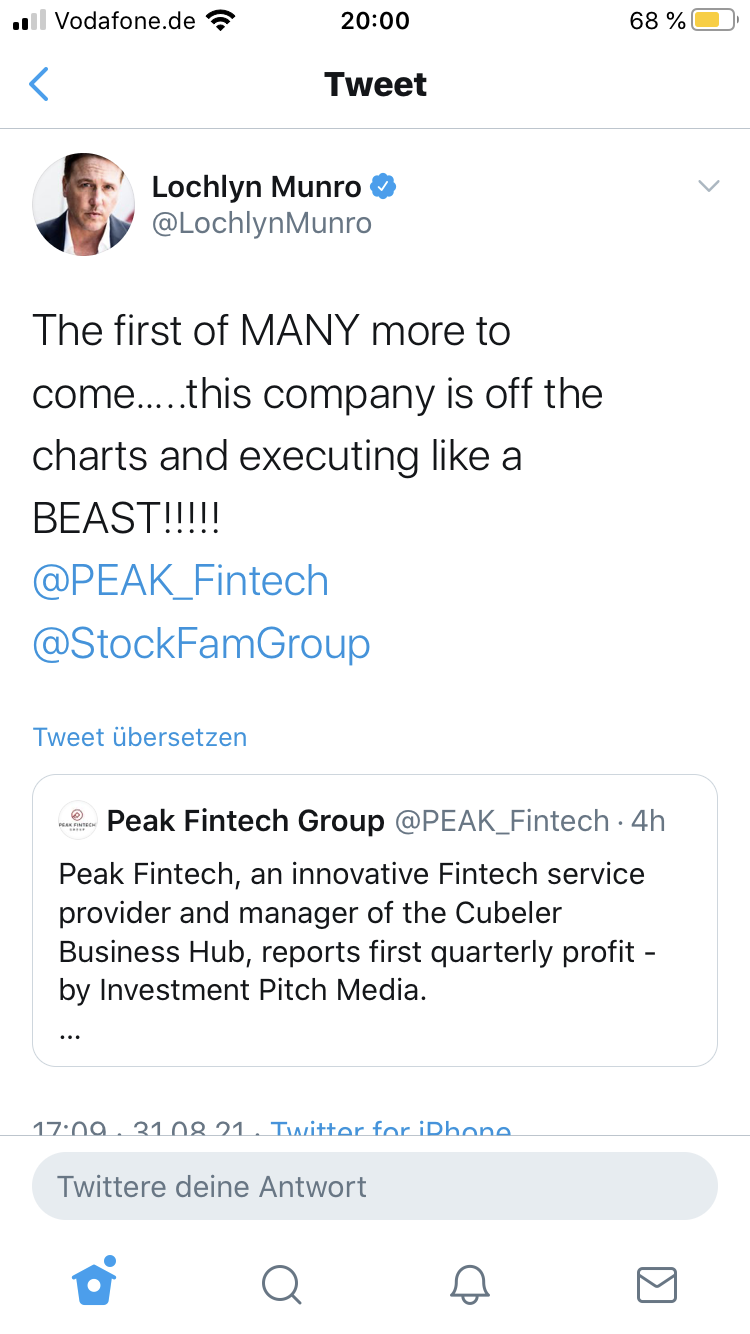Screen dimensions: 750x1334
Task: Tap the Twittere deine Antwort field
Action: click(375, 1187)
